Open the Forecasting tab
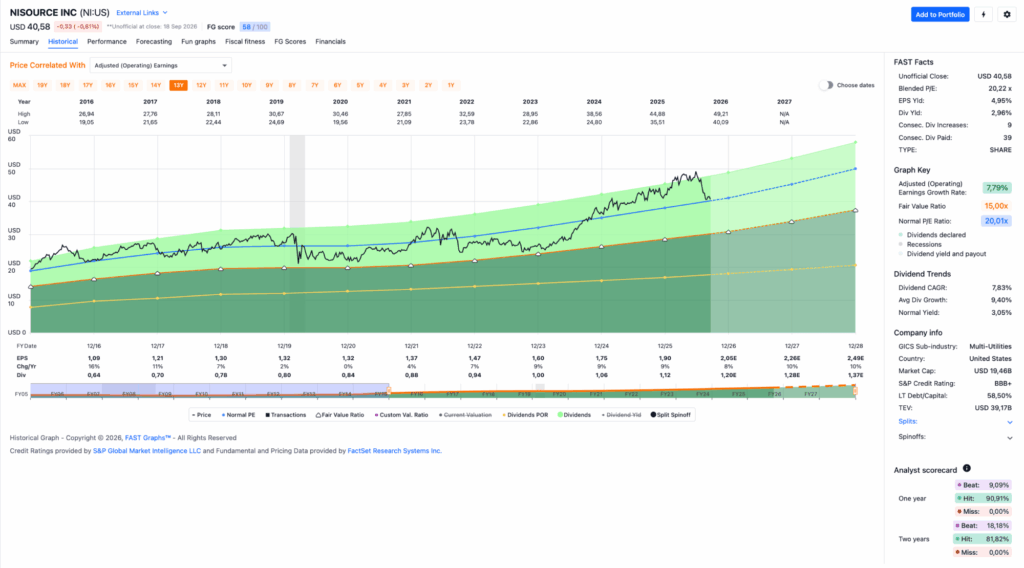This screenshot has height=568, width=1024. click(154, 42)
